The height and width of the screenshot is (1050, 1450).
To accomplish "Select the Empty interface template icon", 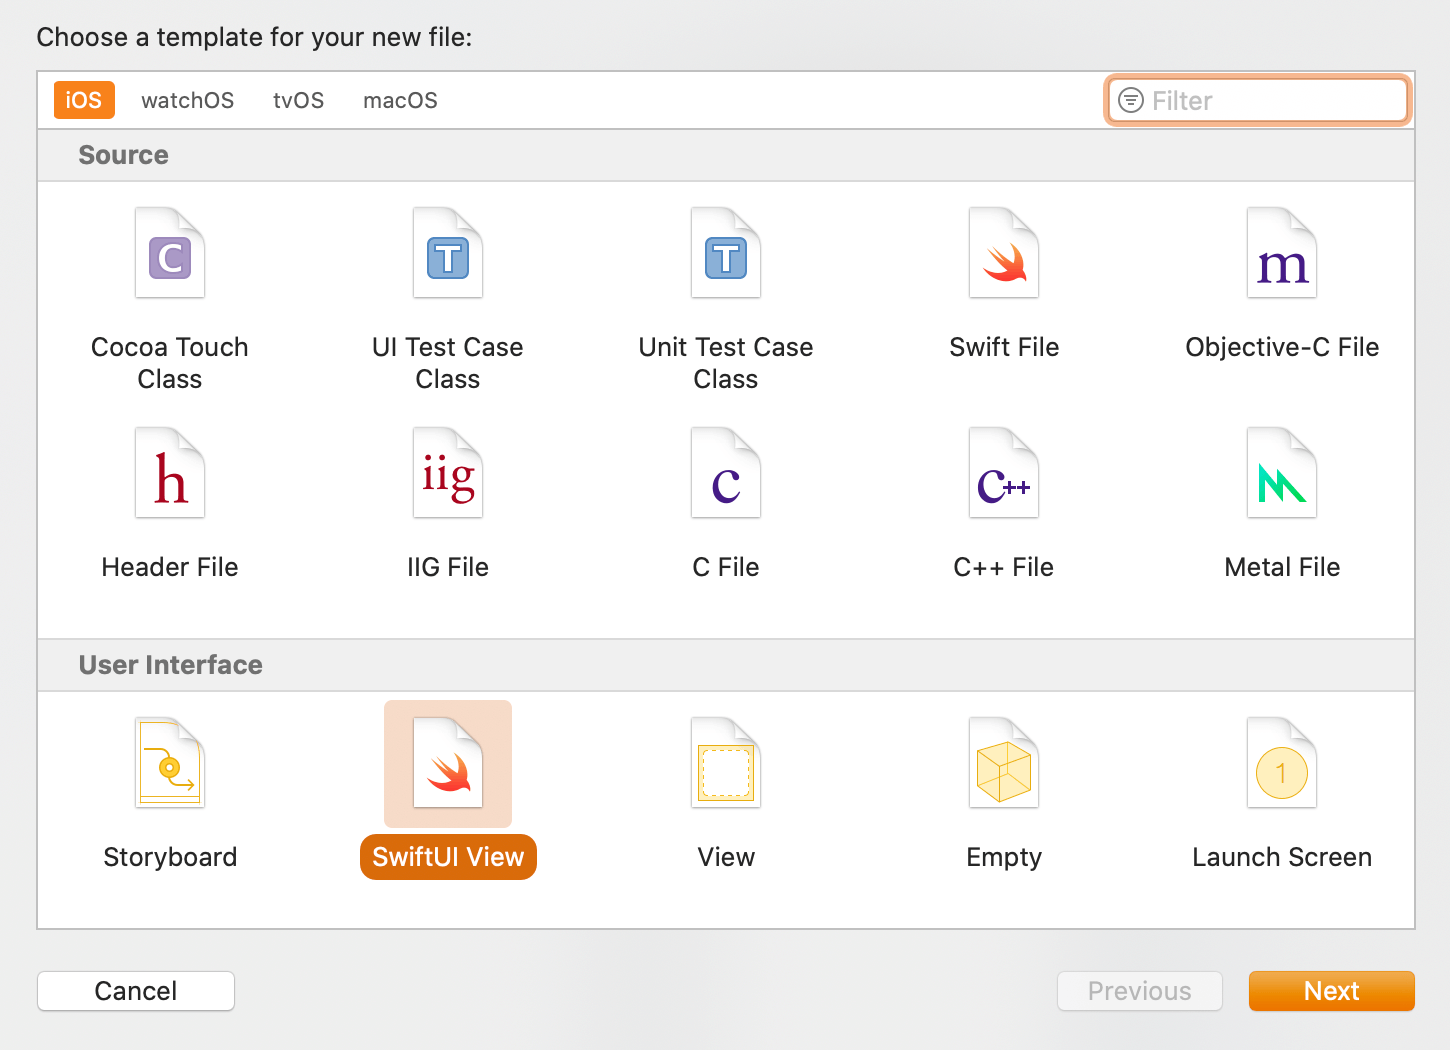I will [x=1004, y=764].
